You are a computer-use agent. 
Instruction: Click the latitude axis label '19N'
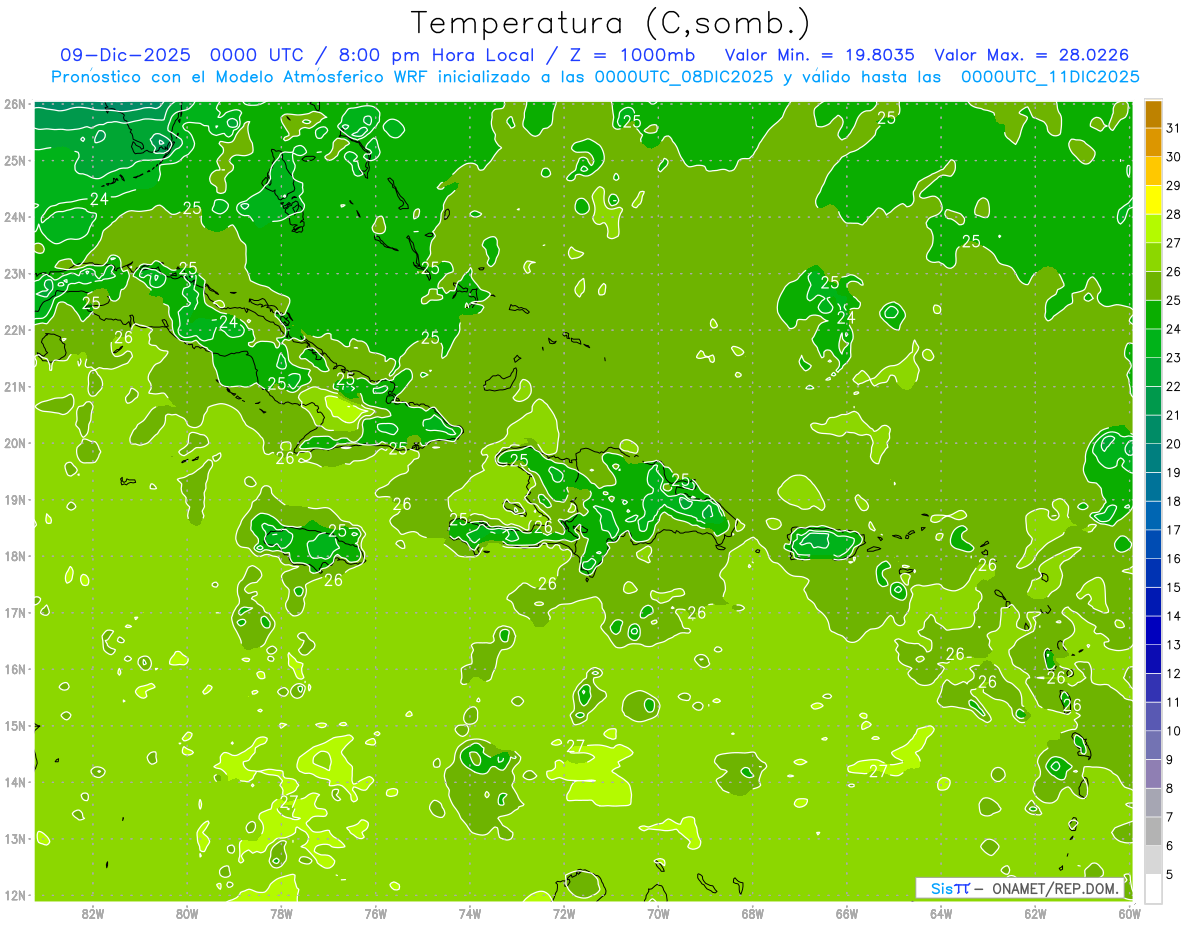click(15, 500)
